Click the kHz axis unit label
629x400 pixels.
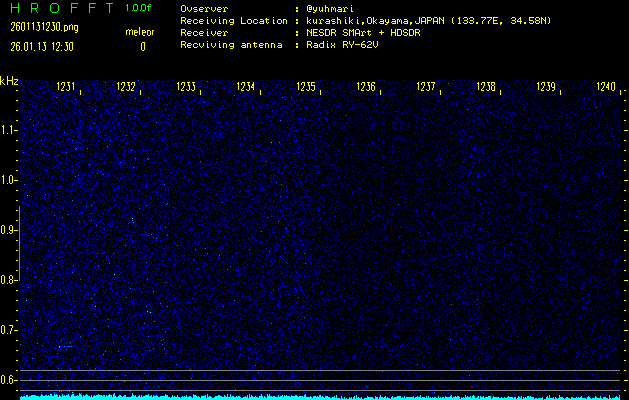tap(9, 81)
